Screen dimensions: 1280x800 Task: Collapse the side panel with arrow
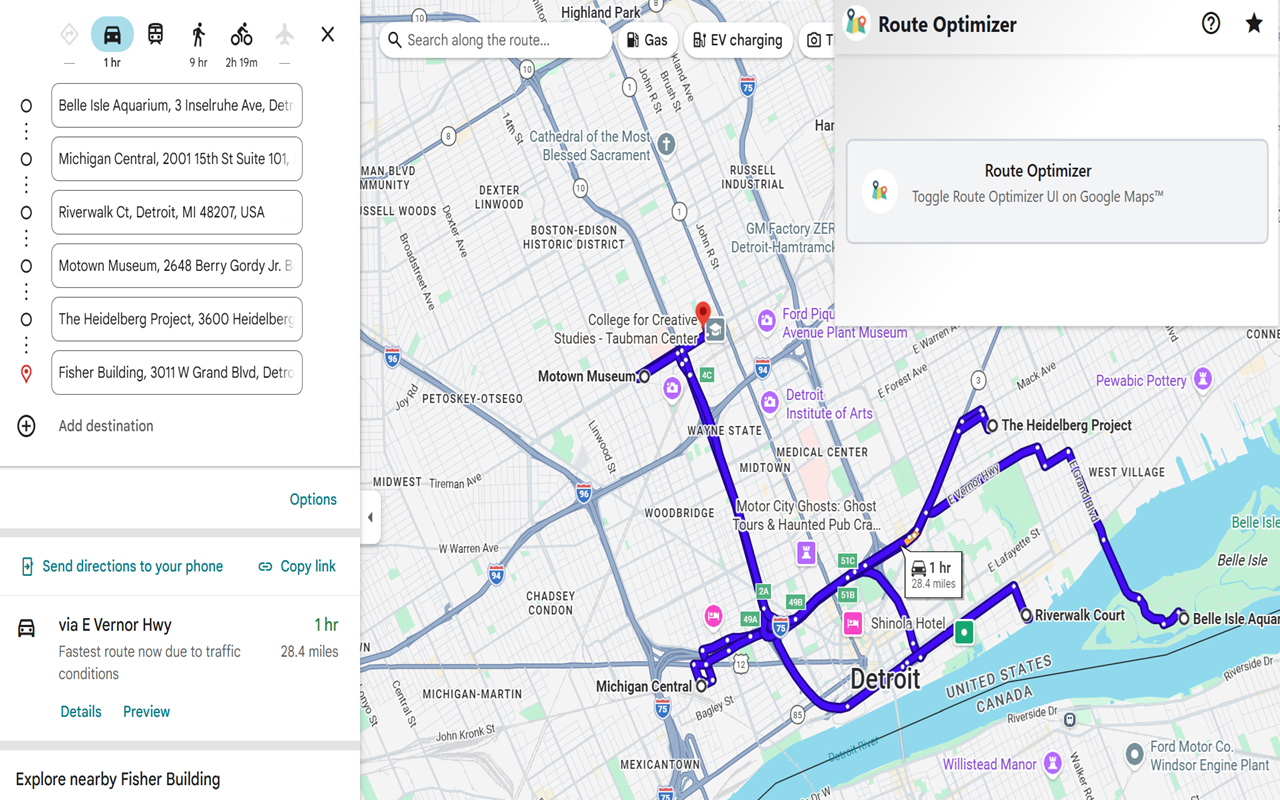[x=371, y=518]
